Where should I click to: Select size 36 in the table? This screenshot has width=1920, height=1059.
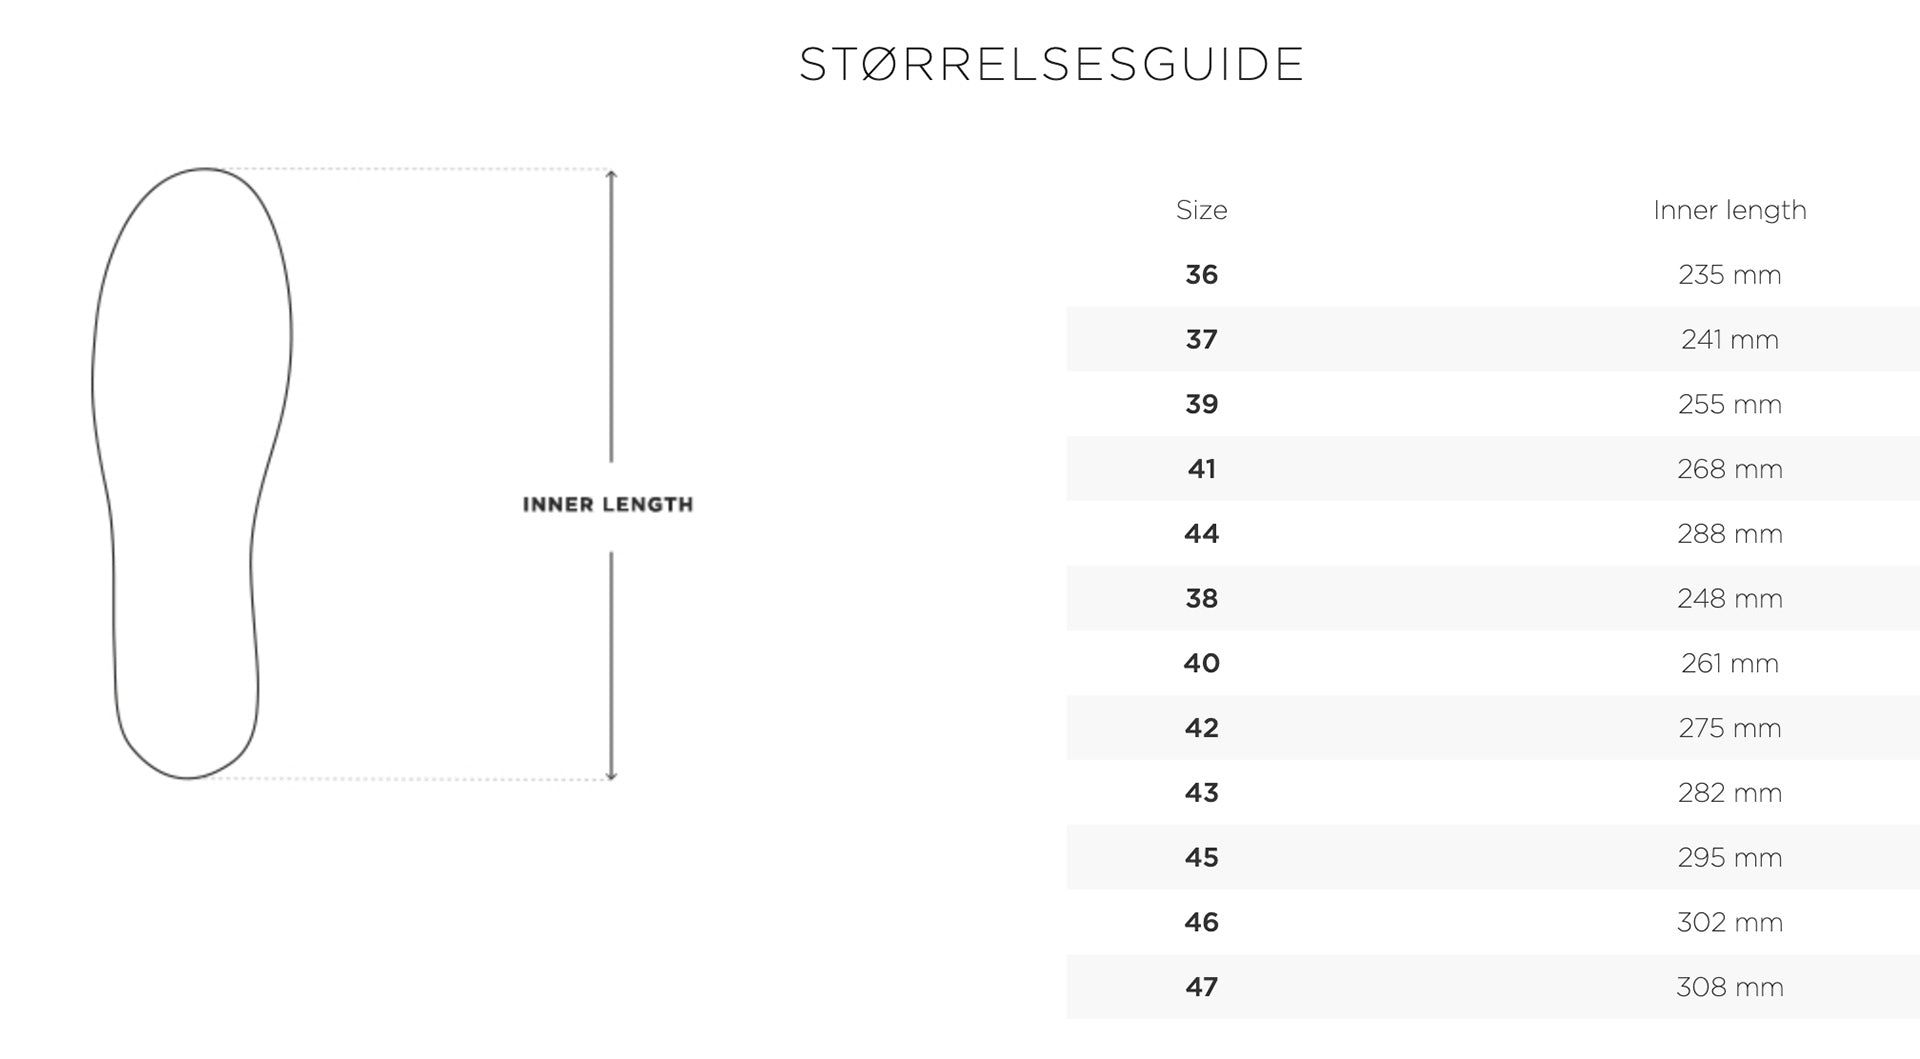coord(1201,275)
